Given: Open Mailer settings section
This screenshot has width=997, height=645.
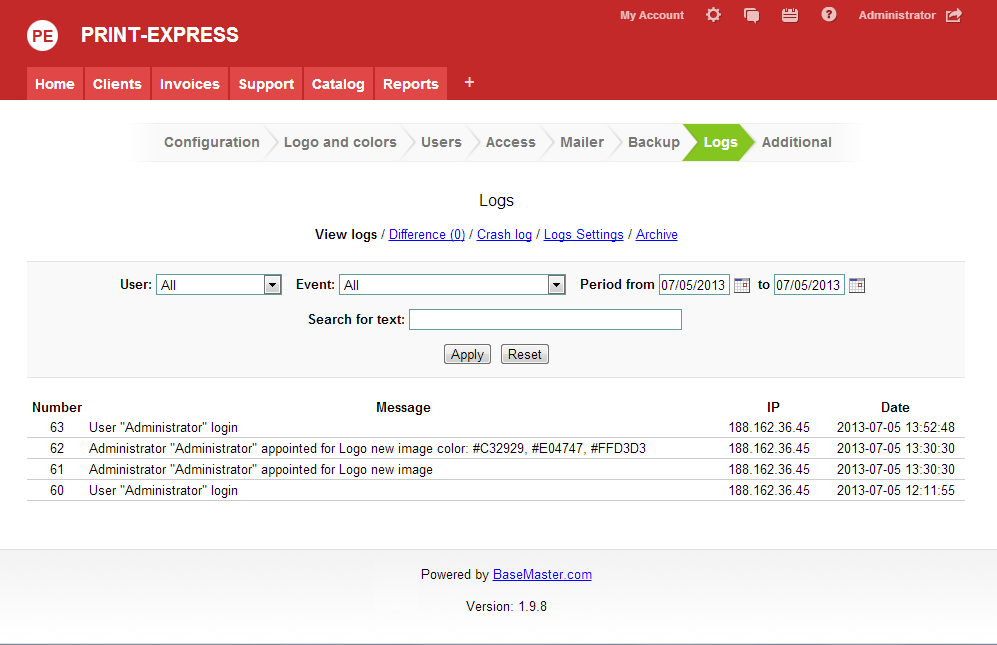Looking at the screenshot, I should point(582,142).
